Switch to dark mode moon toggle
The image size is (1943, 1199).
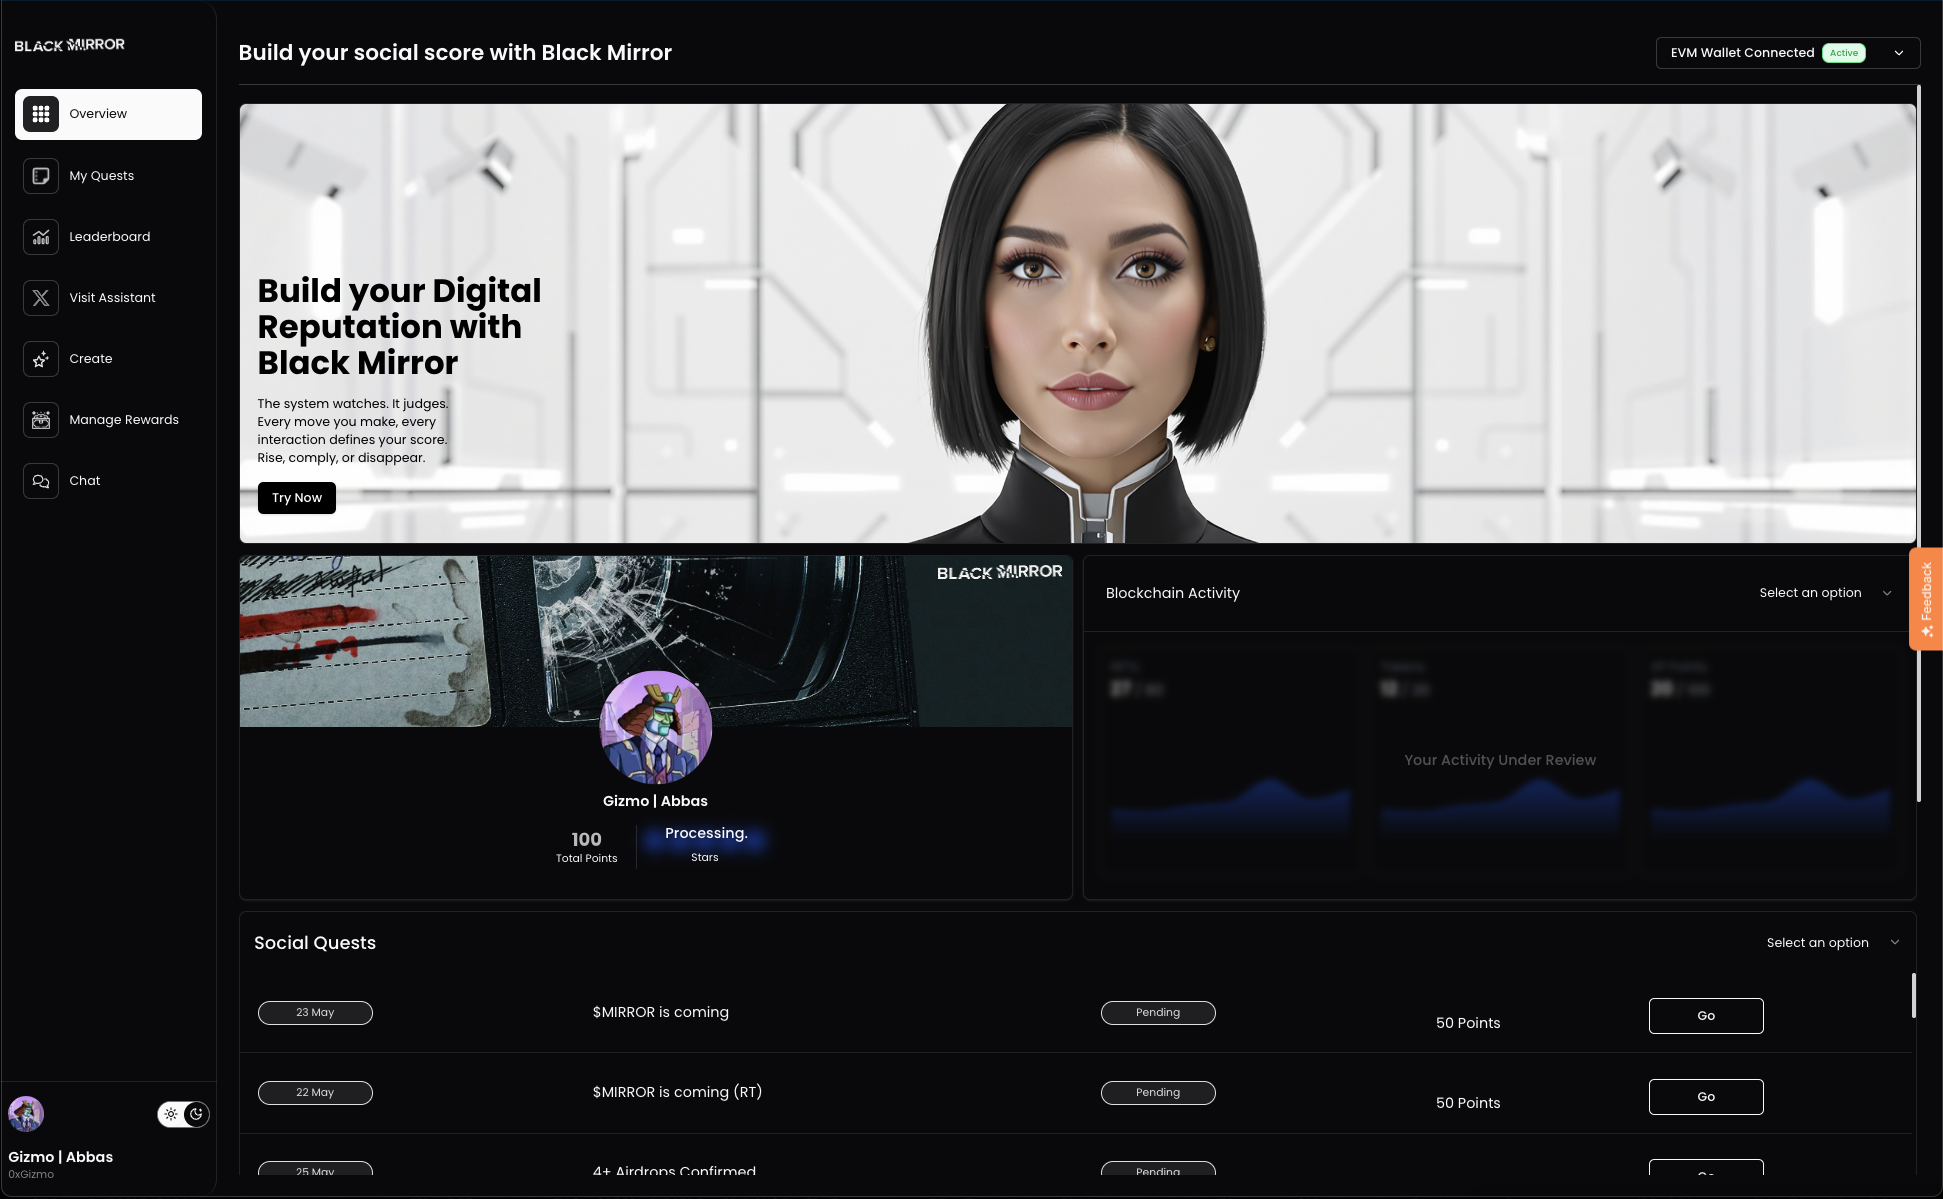(196, 1114)
